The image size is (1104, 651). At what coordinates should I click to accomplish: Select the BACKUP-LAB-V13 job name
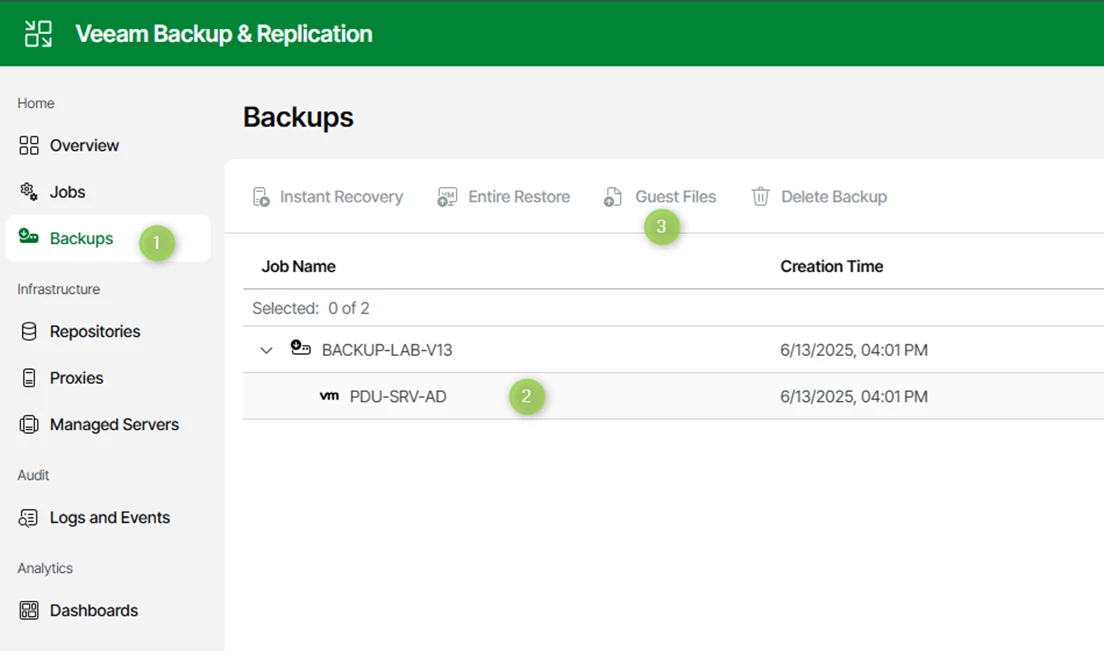[387, 350]
